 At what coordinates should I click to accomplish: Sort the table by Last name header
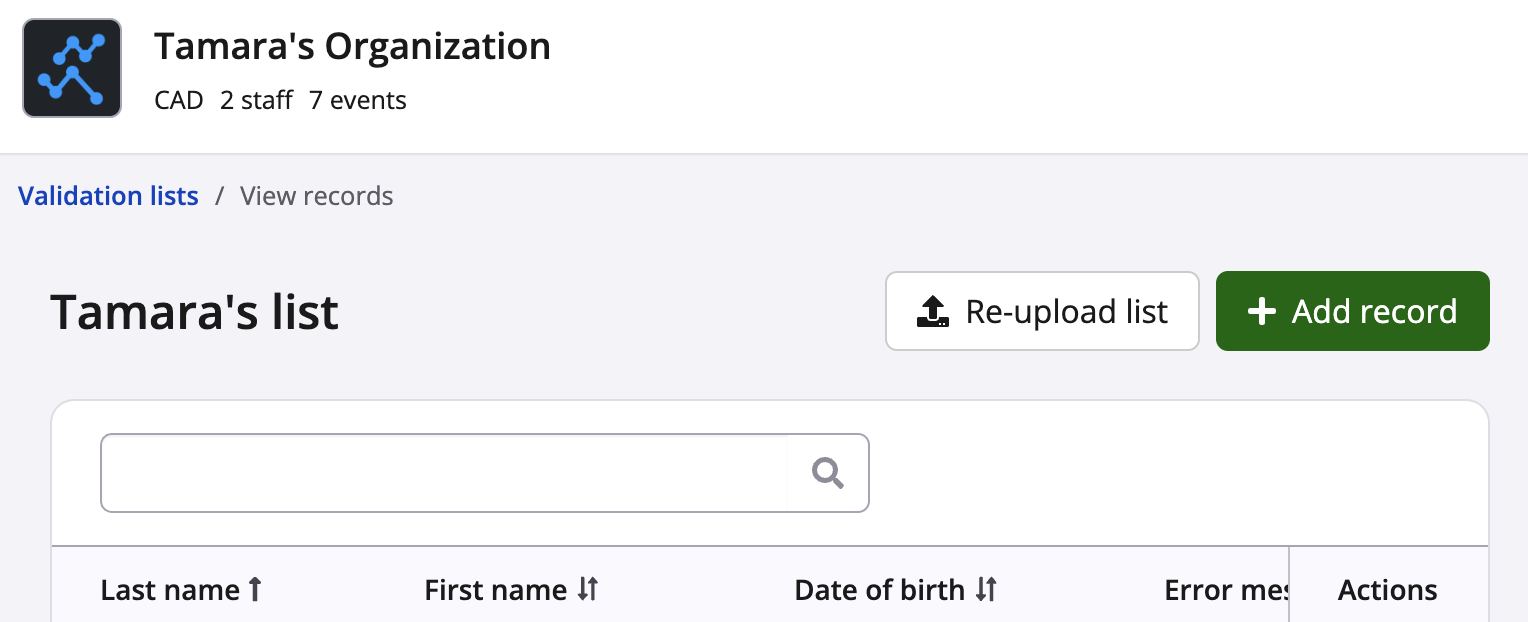point(170,590)
